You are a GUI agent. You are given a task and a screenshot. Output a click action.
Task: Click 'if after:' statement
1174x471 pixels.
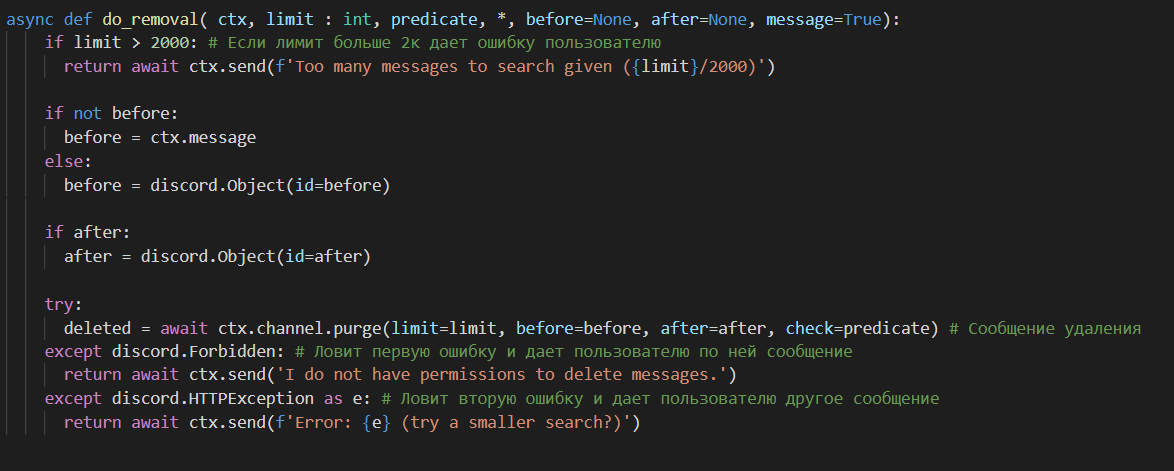[x=88, y=233]
